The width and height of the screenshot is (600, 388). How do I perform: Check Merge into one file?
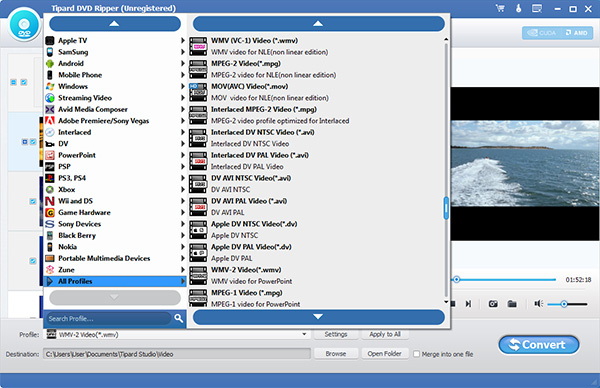click(x=417, y=354)
